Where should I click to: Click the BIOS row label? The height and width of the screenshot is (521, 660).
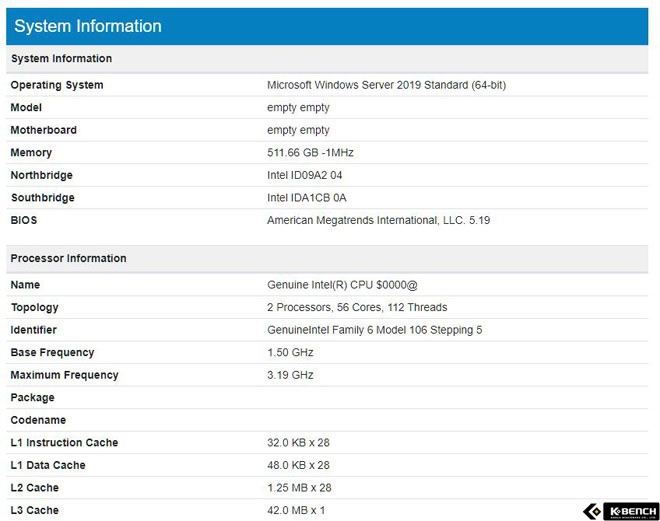point(24,220)
